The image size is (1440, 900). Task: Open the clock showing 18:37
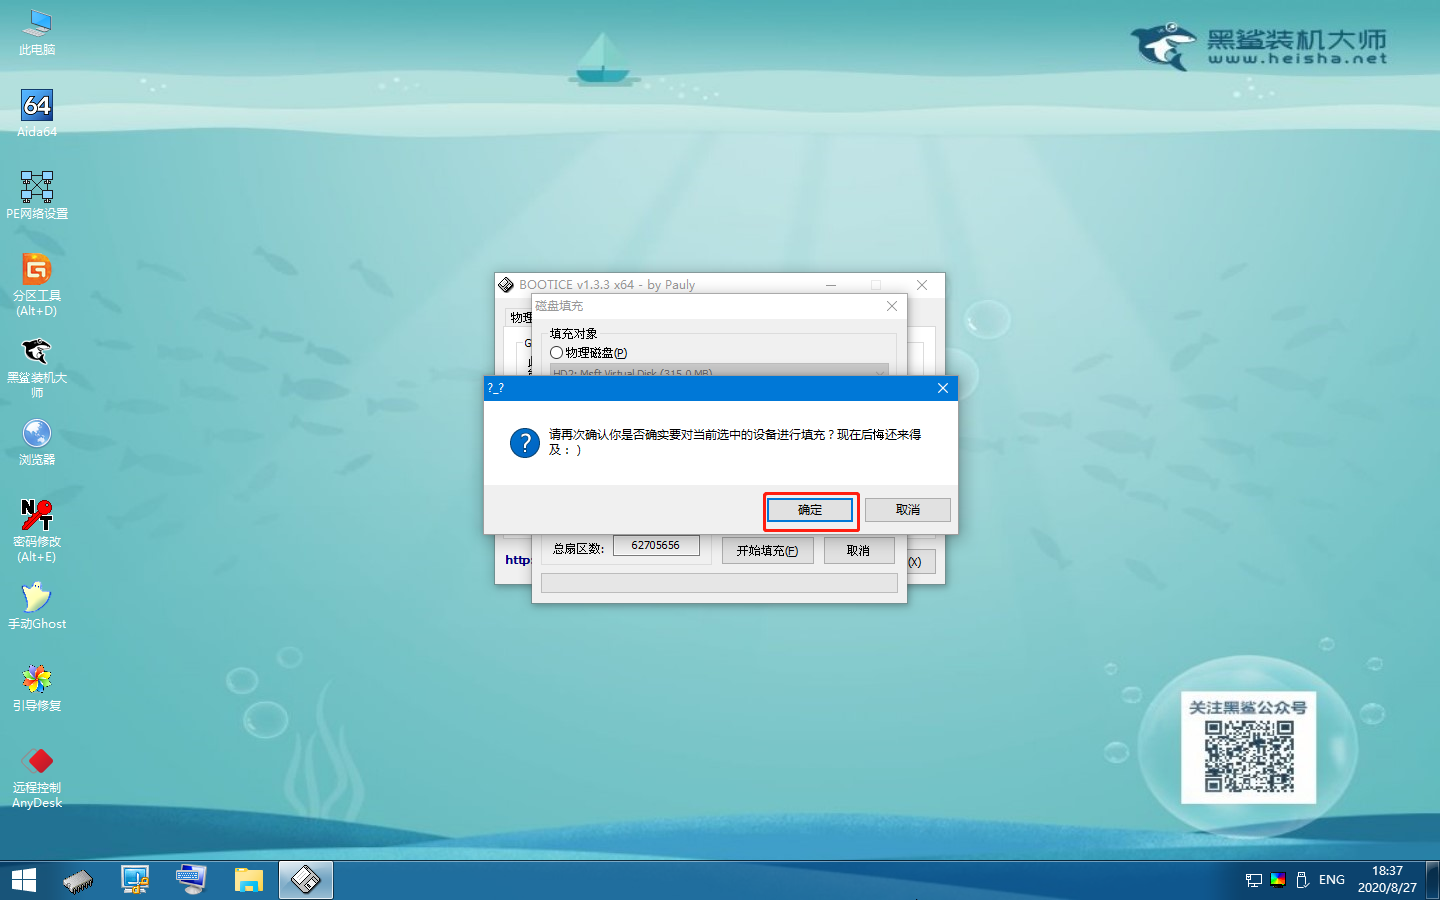click(x=1387, y=880)
